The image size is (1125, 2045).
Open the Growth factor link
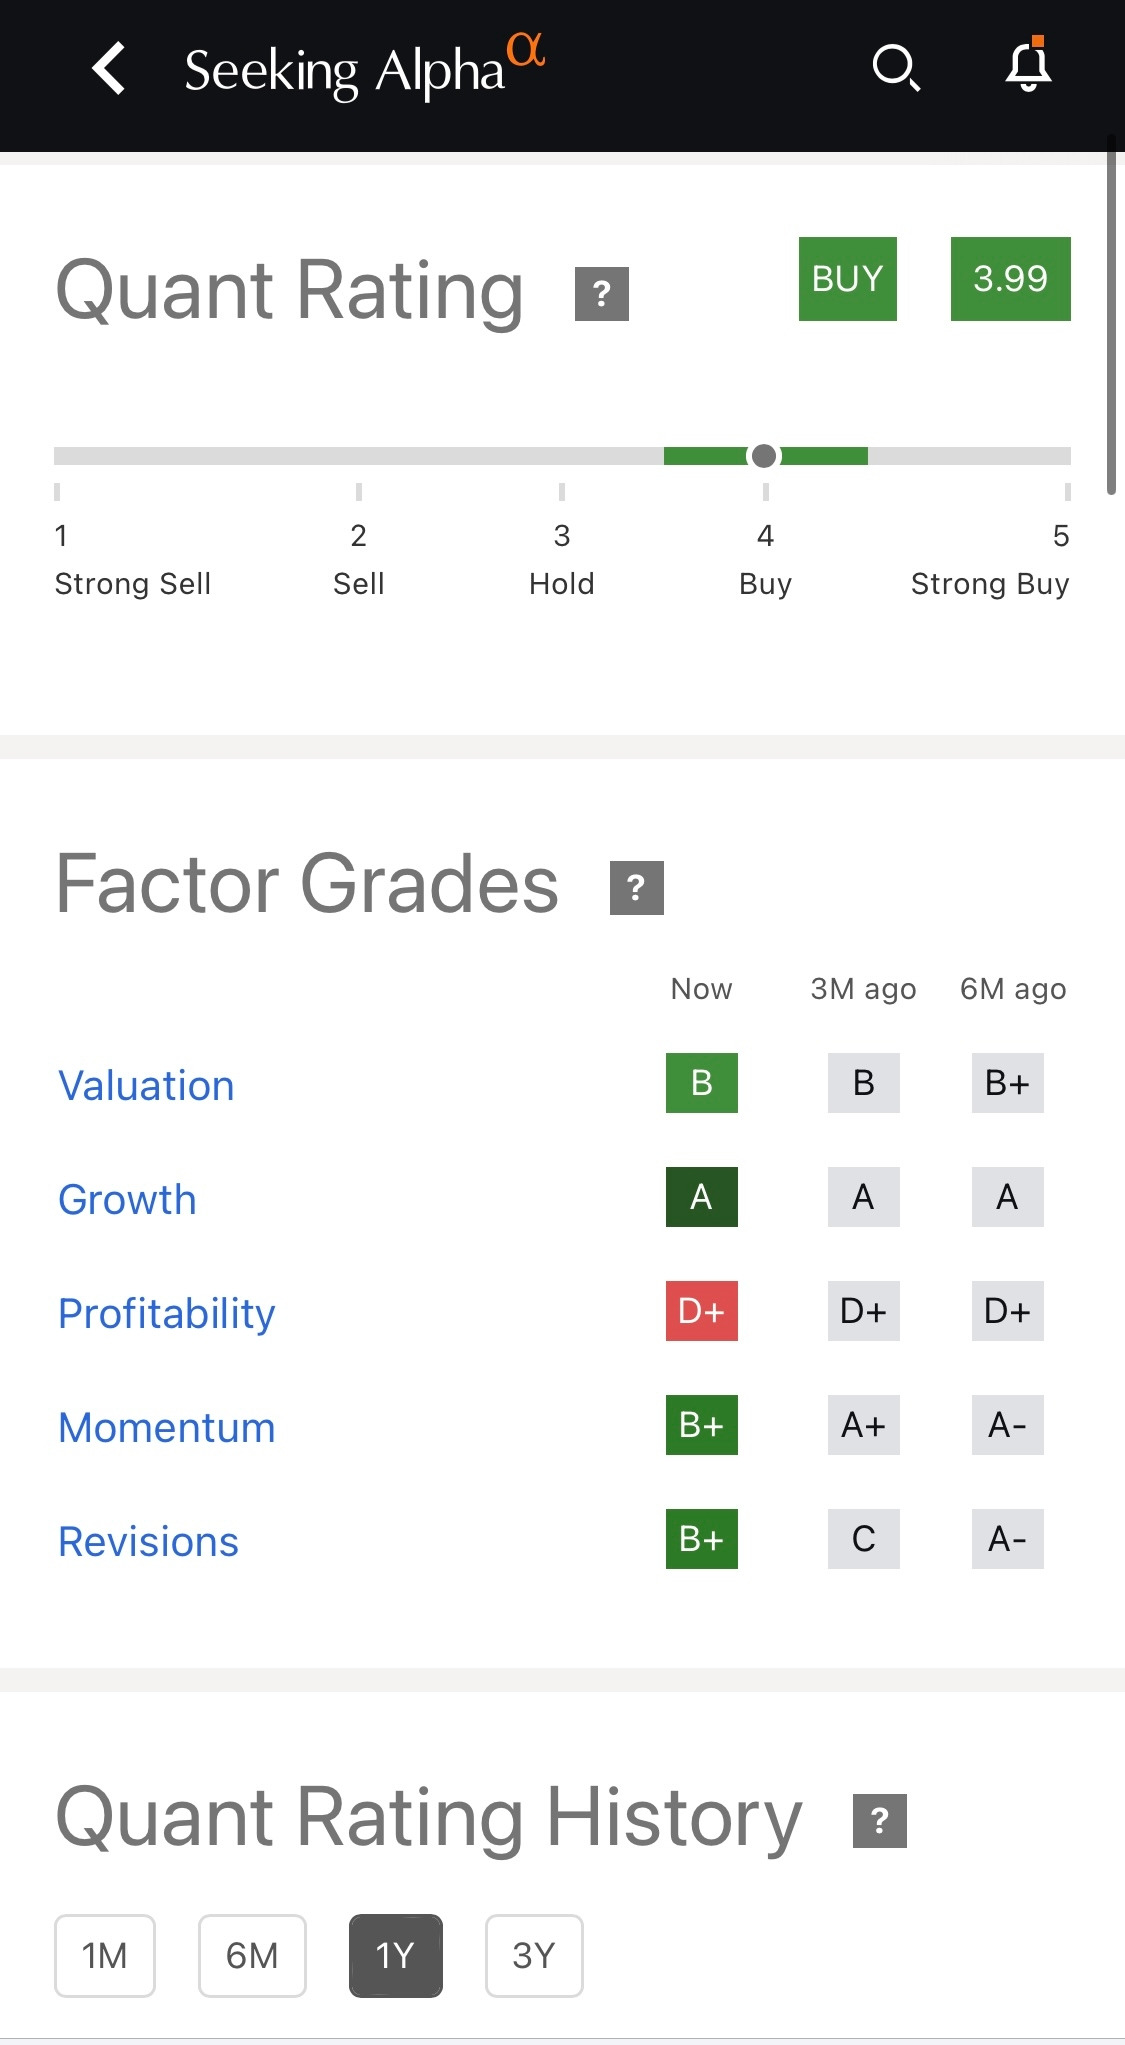(x=127, y=1199)
